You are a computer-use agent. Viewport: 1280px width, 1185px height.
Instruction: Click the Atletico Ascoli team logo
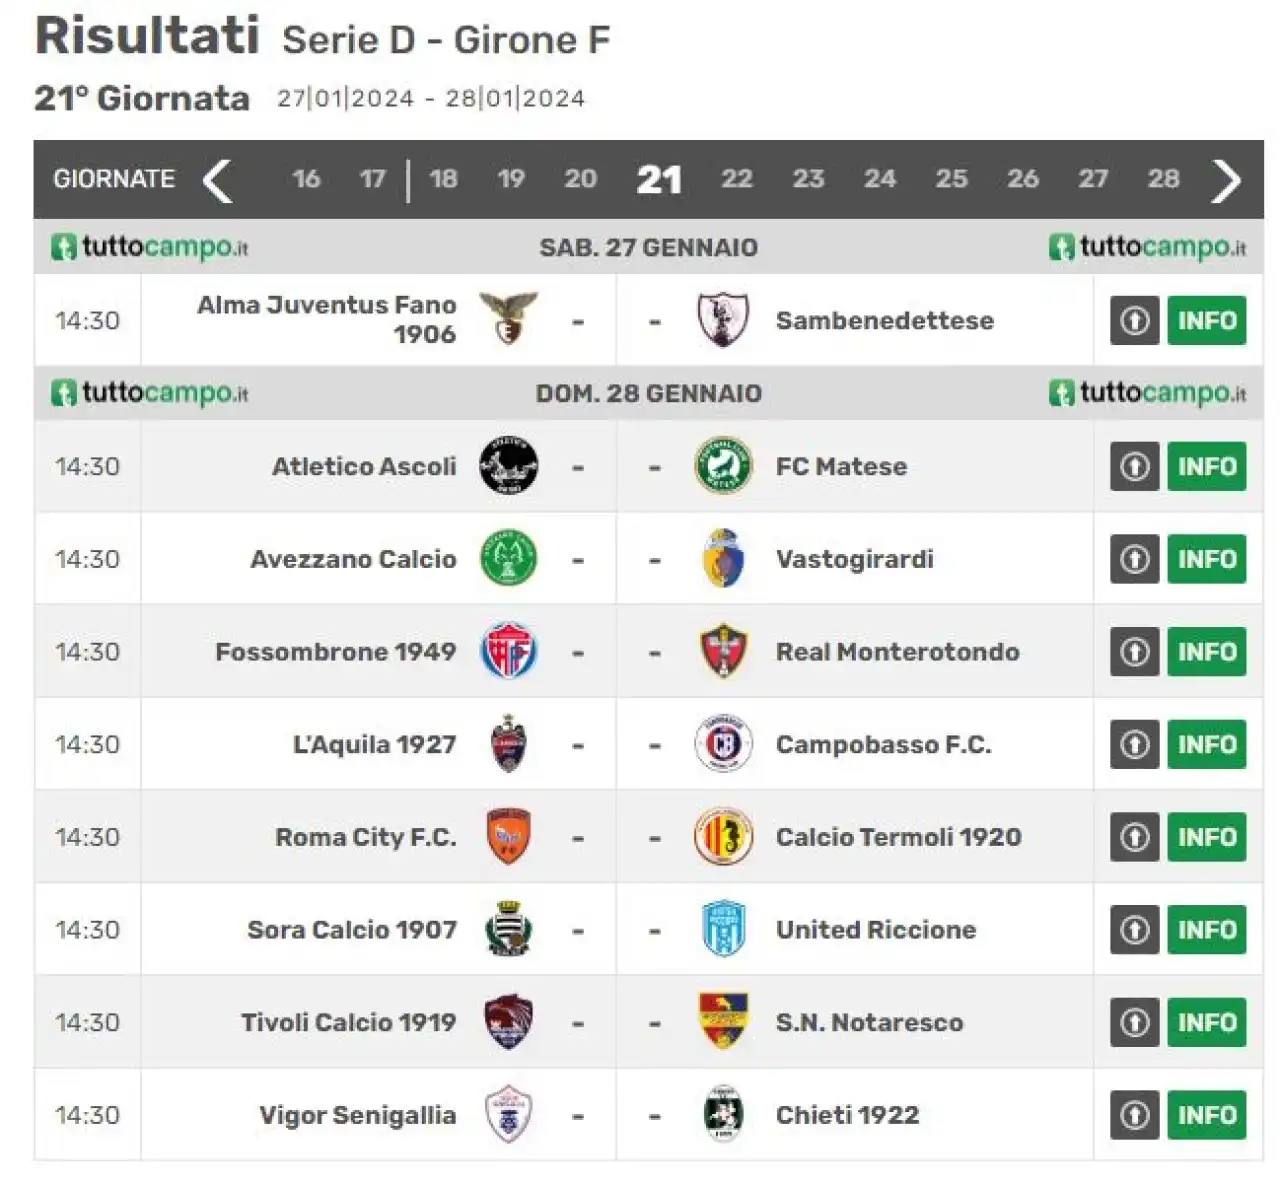click(508, 466)
